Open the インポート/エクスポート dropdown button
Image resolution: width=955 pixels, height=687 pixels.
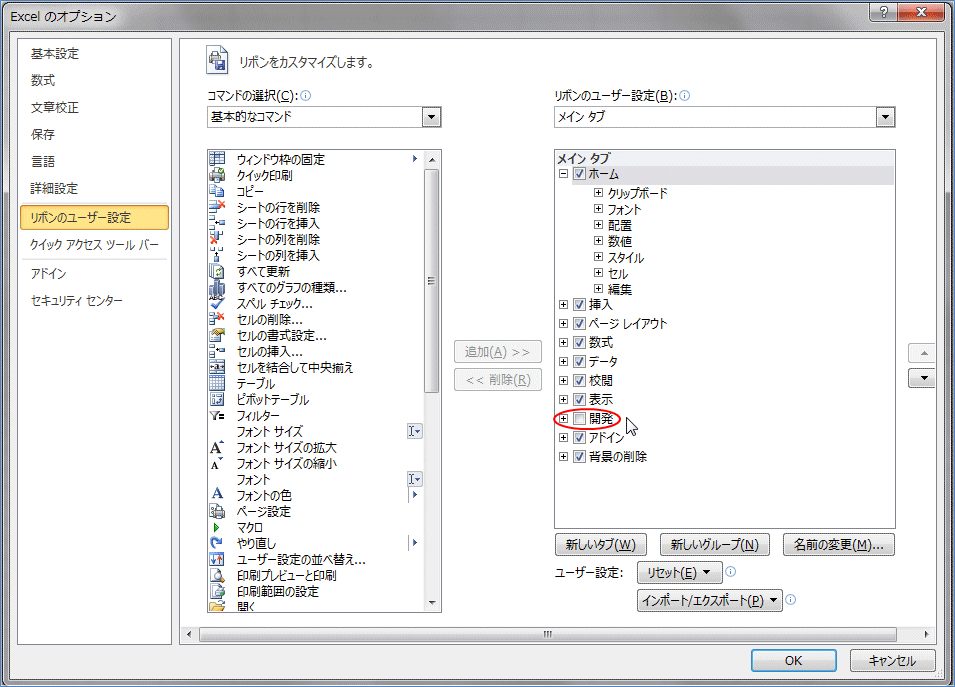pos(710,601)
